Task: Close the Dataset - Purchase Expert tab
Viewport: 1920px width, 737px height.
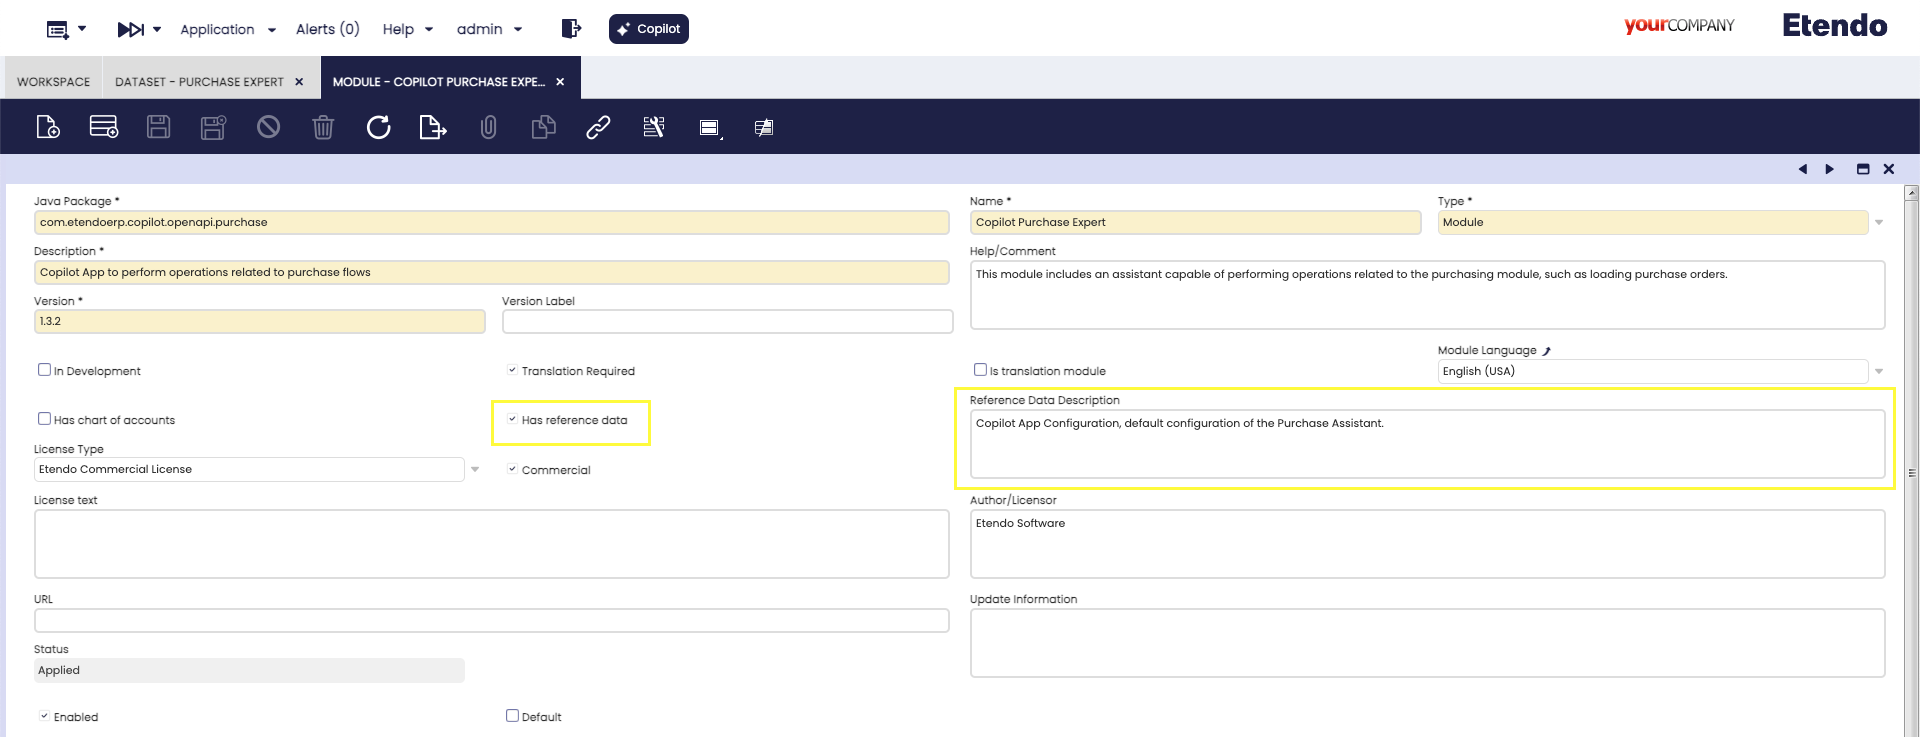Action: click(299, 82)
